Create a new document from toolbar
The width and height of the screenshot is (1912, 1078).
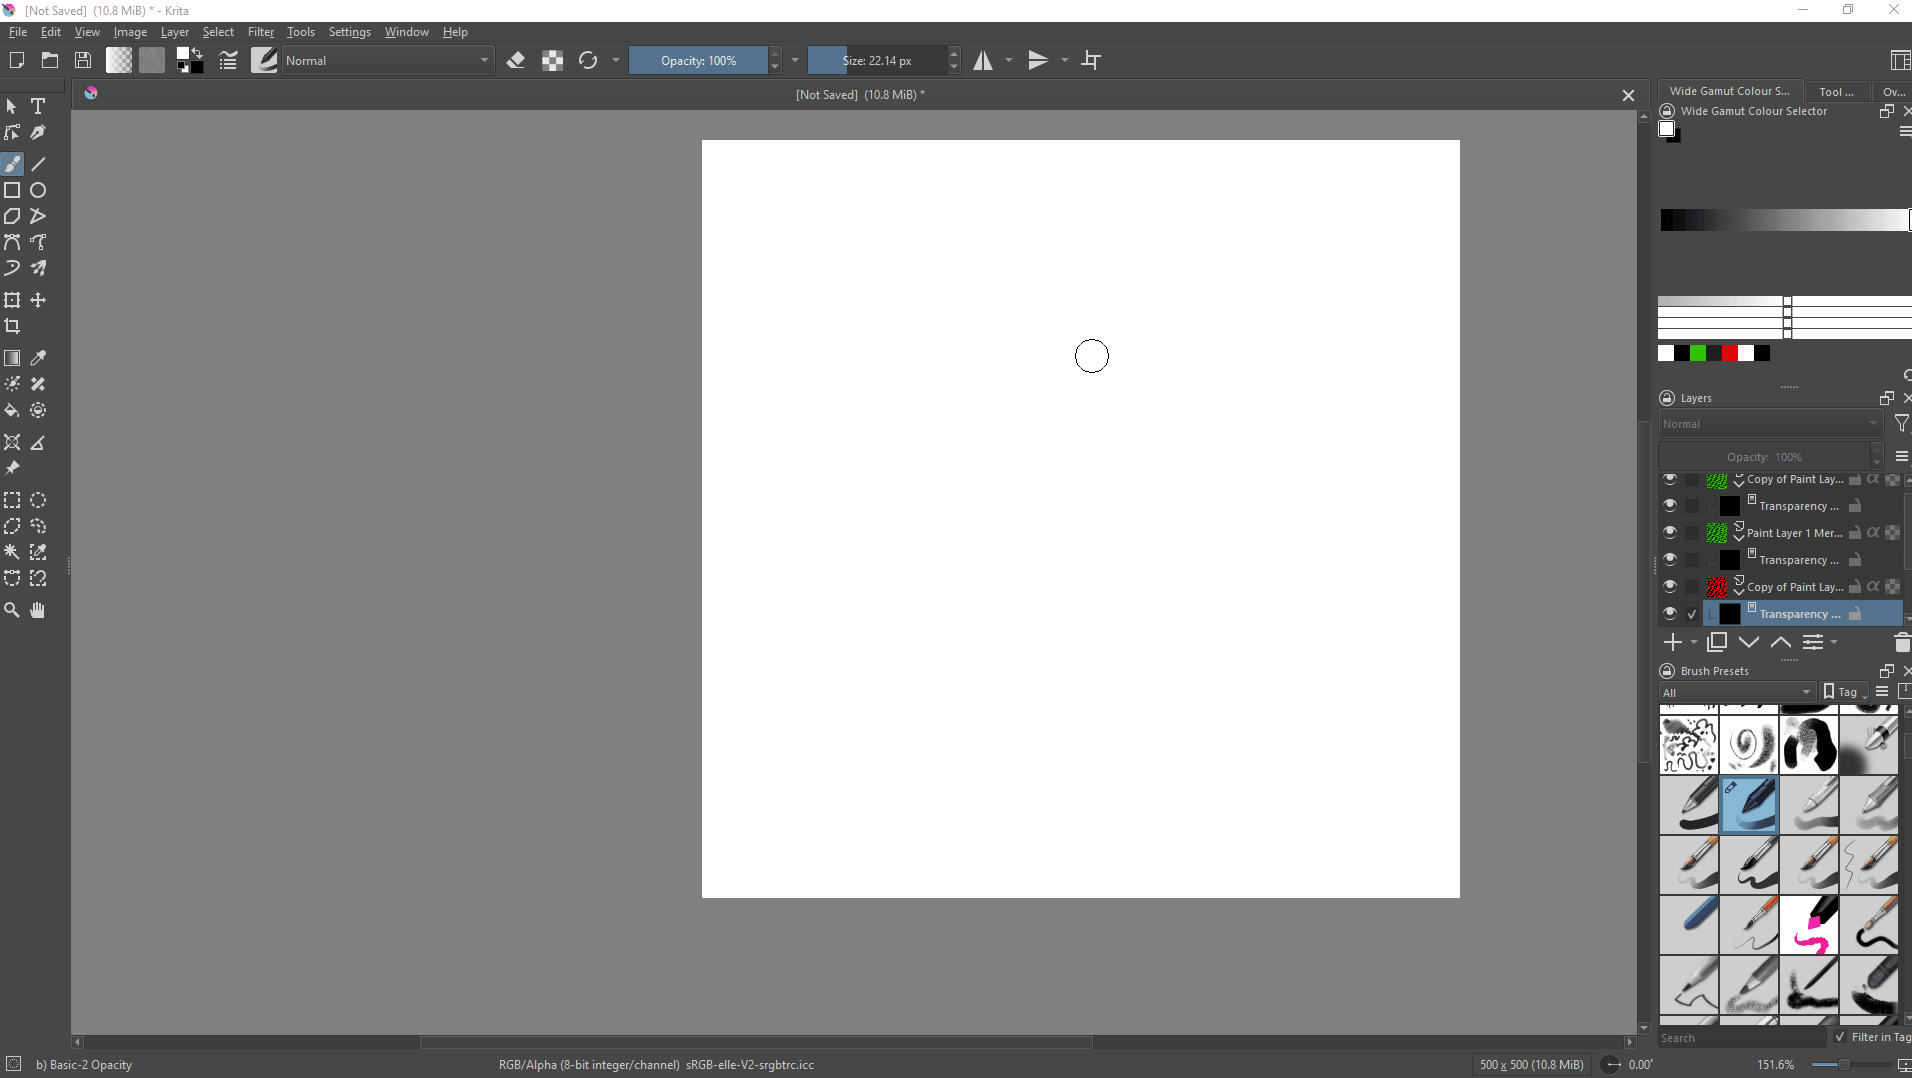[x=16, y=61]
